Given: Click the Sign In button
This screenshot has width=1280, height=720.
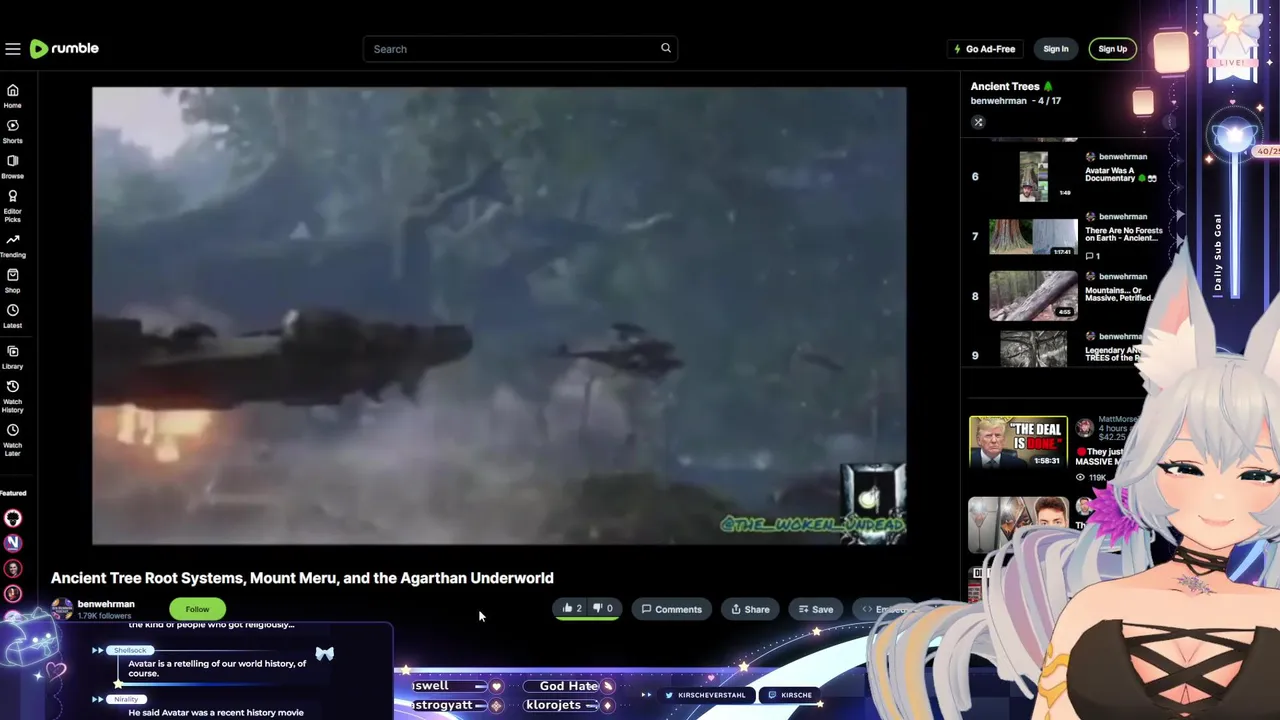Looking at the screenshot, I should point(1056,49).
